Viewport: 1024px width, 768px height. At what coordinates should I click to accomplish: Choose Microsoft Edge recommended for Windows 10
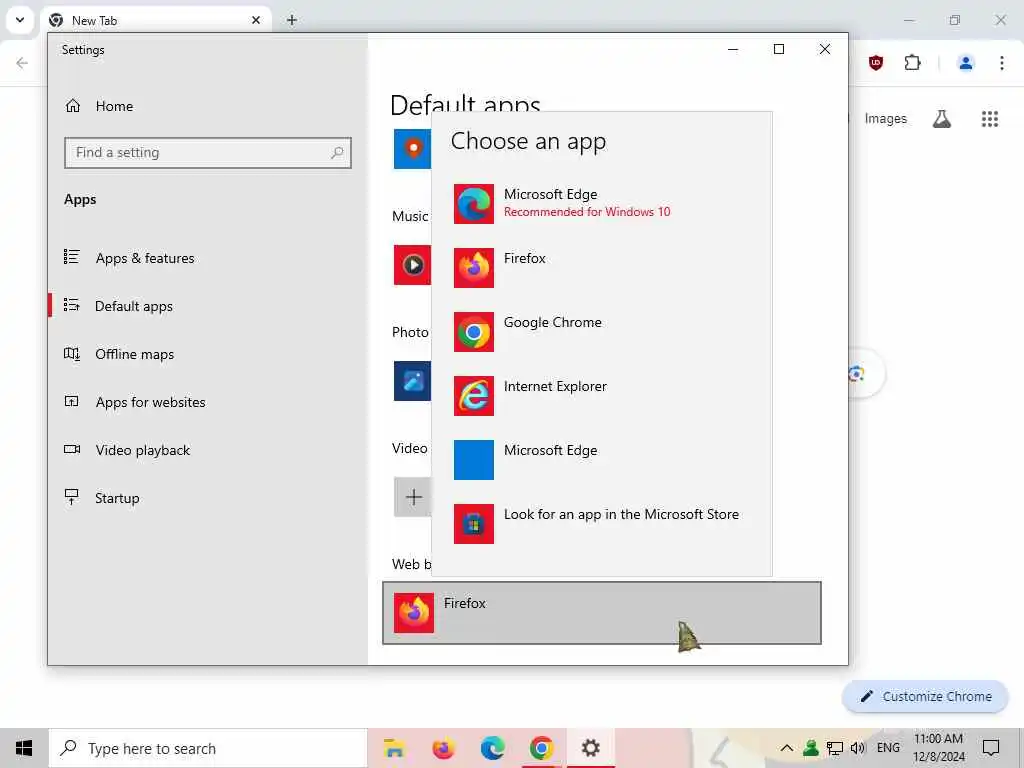point(601,204)
